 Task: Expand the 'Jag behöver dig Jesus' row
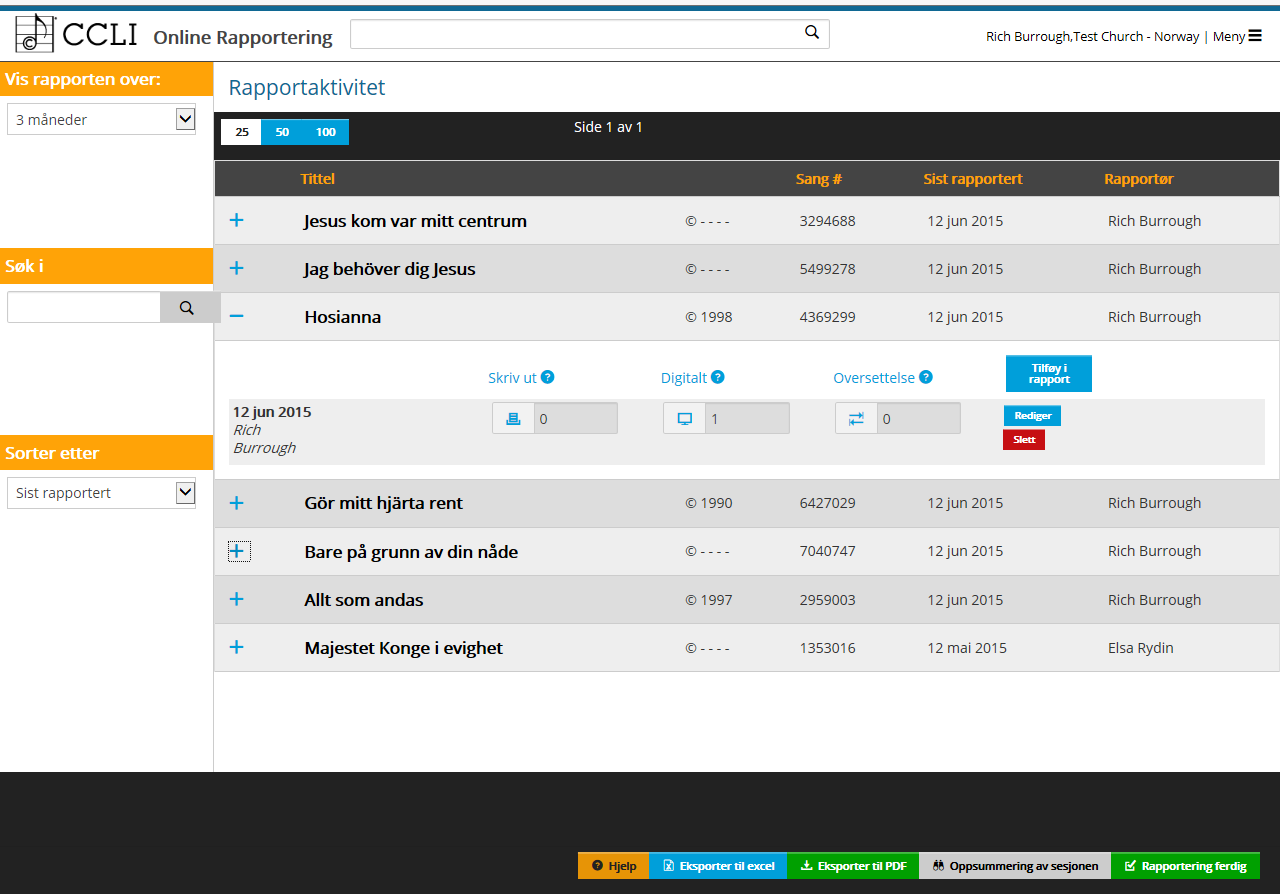[237, 268]
